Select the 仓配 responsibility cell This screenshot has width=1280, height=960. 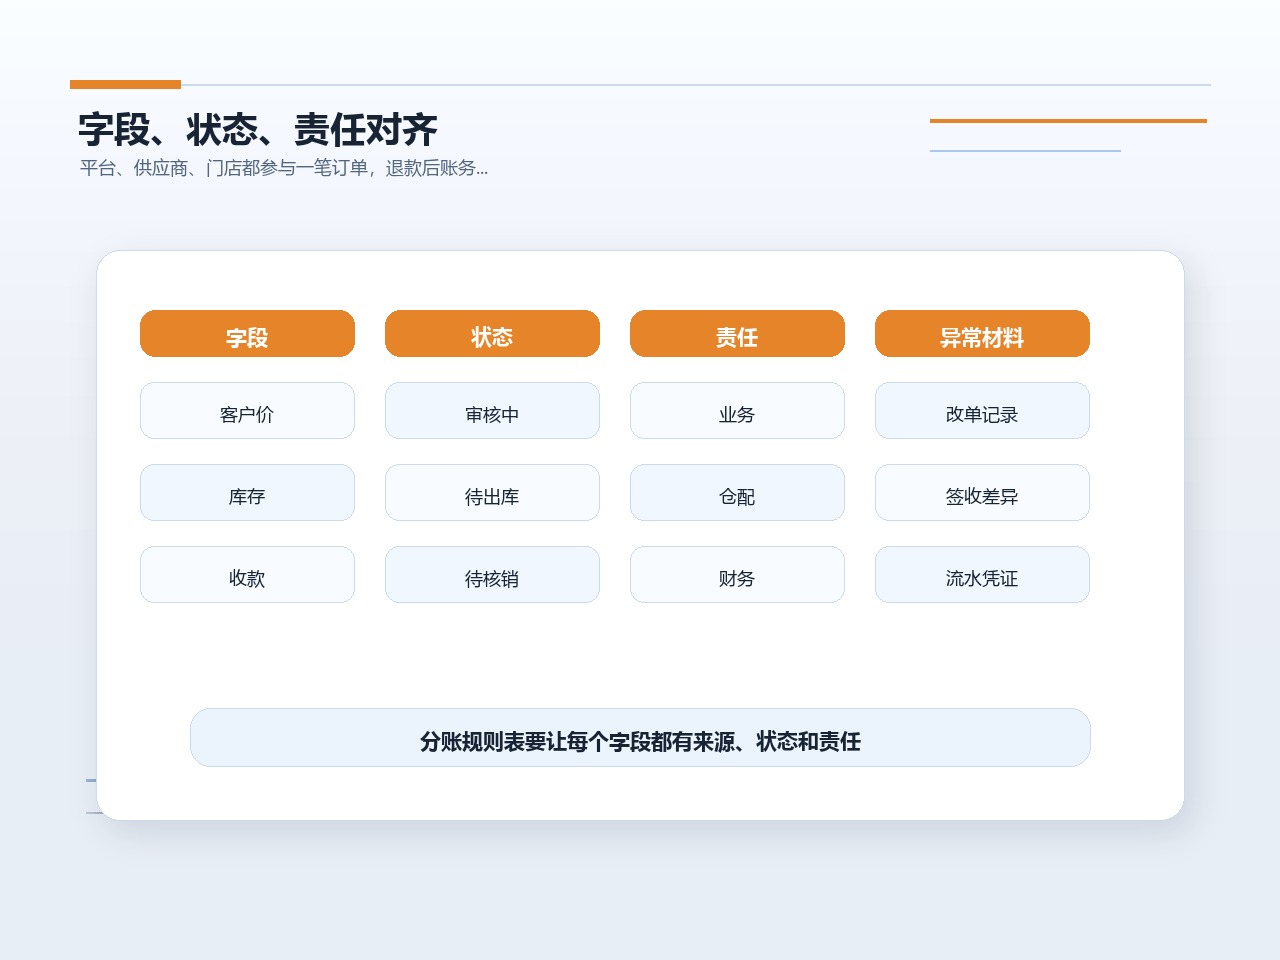[737, 493]
